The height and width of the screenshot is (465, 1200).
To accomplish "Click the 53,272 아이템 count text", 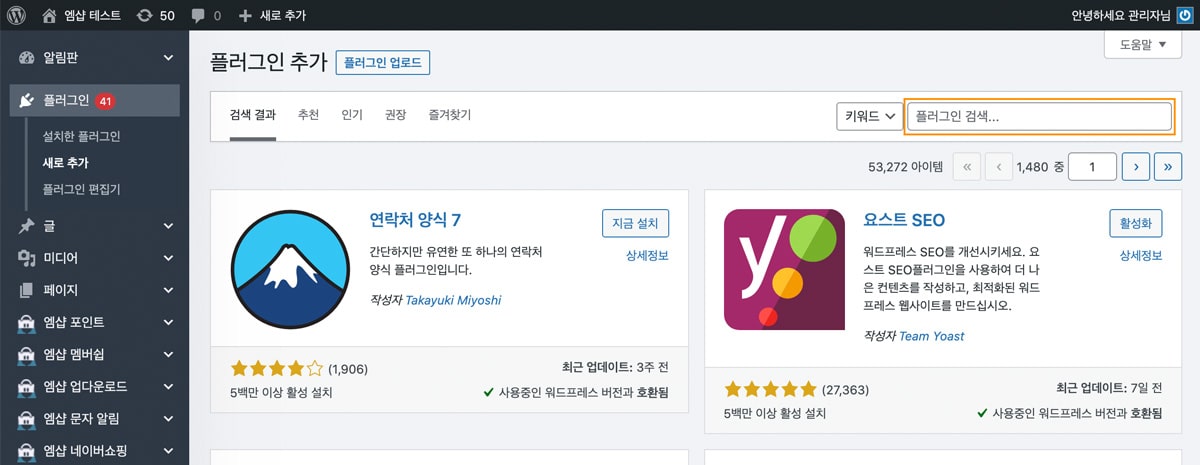I will 906,167.
